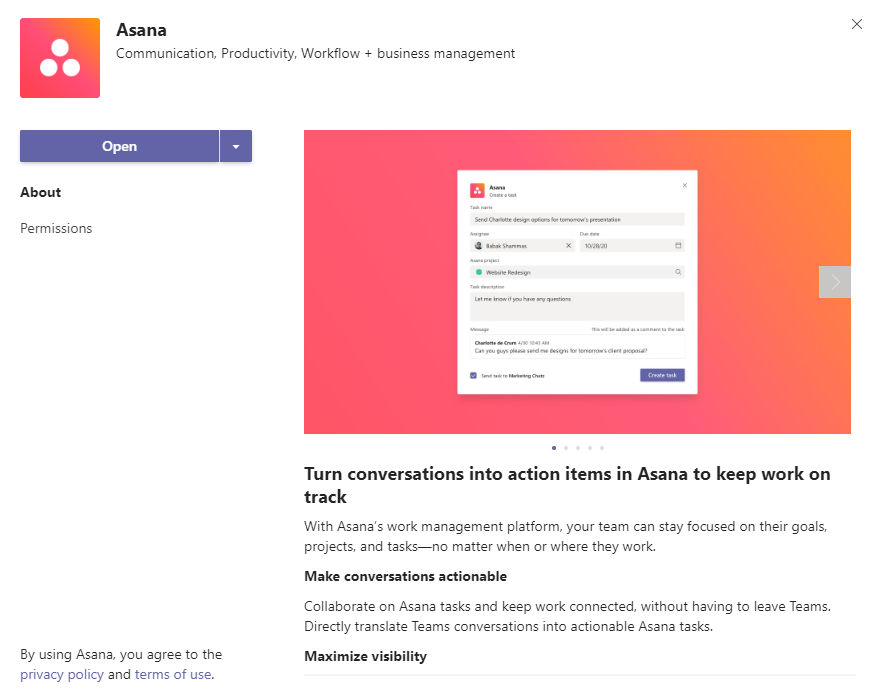This screenshot has width=877, height=691.
Task: Click the 'Turn conversations into action items' headline
Action: [567, 485]
